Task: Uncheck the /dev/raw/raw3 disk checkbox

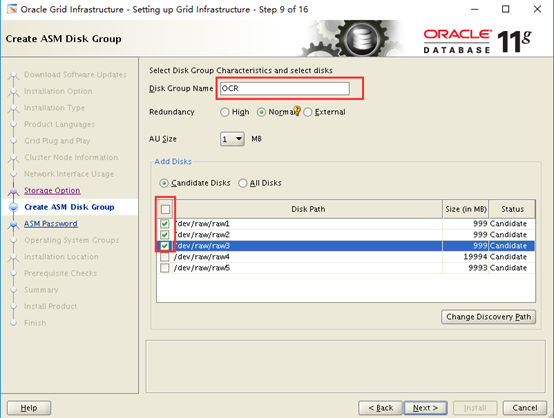Action: coord(165,246)
